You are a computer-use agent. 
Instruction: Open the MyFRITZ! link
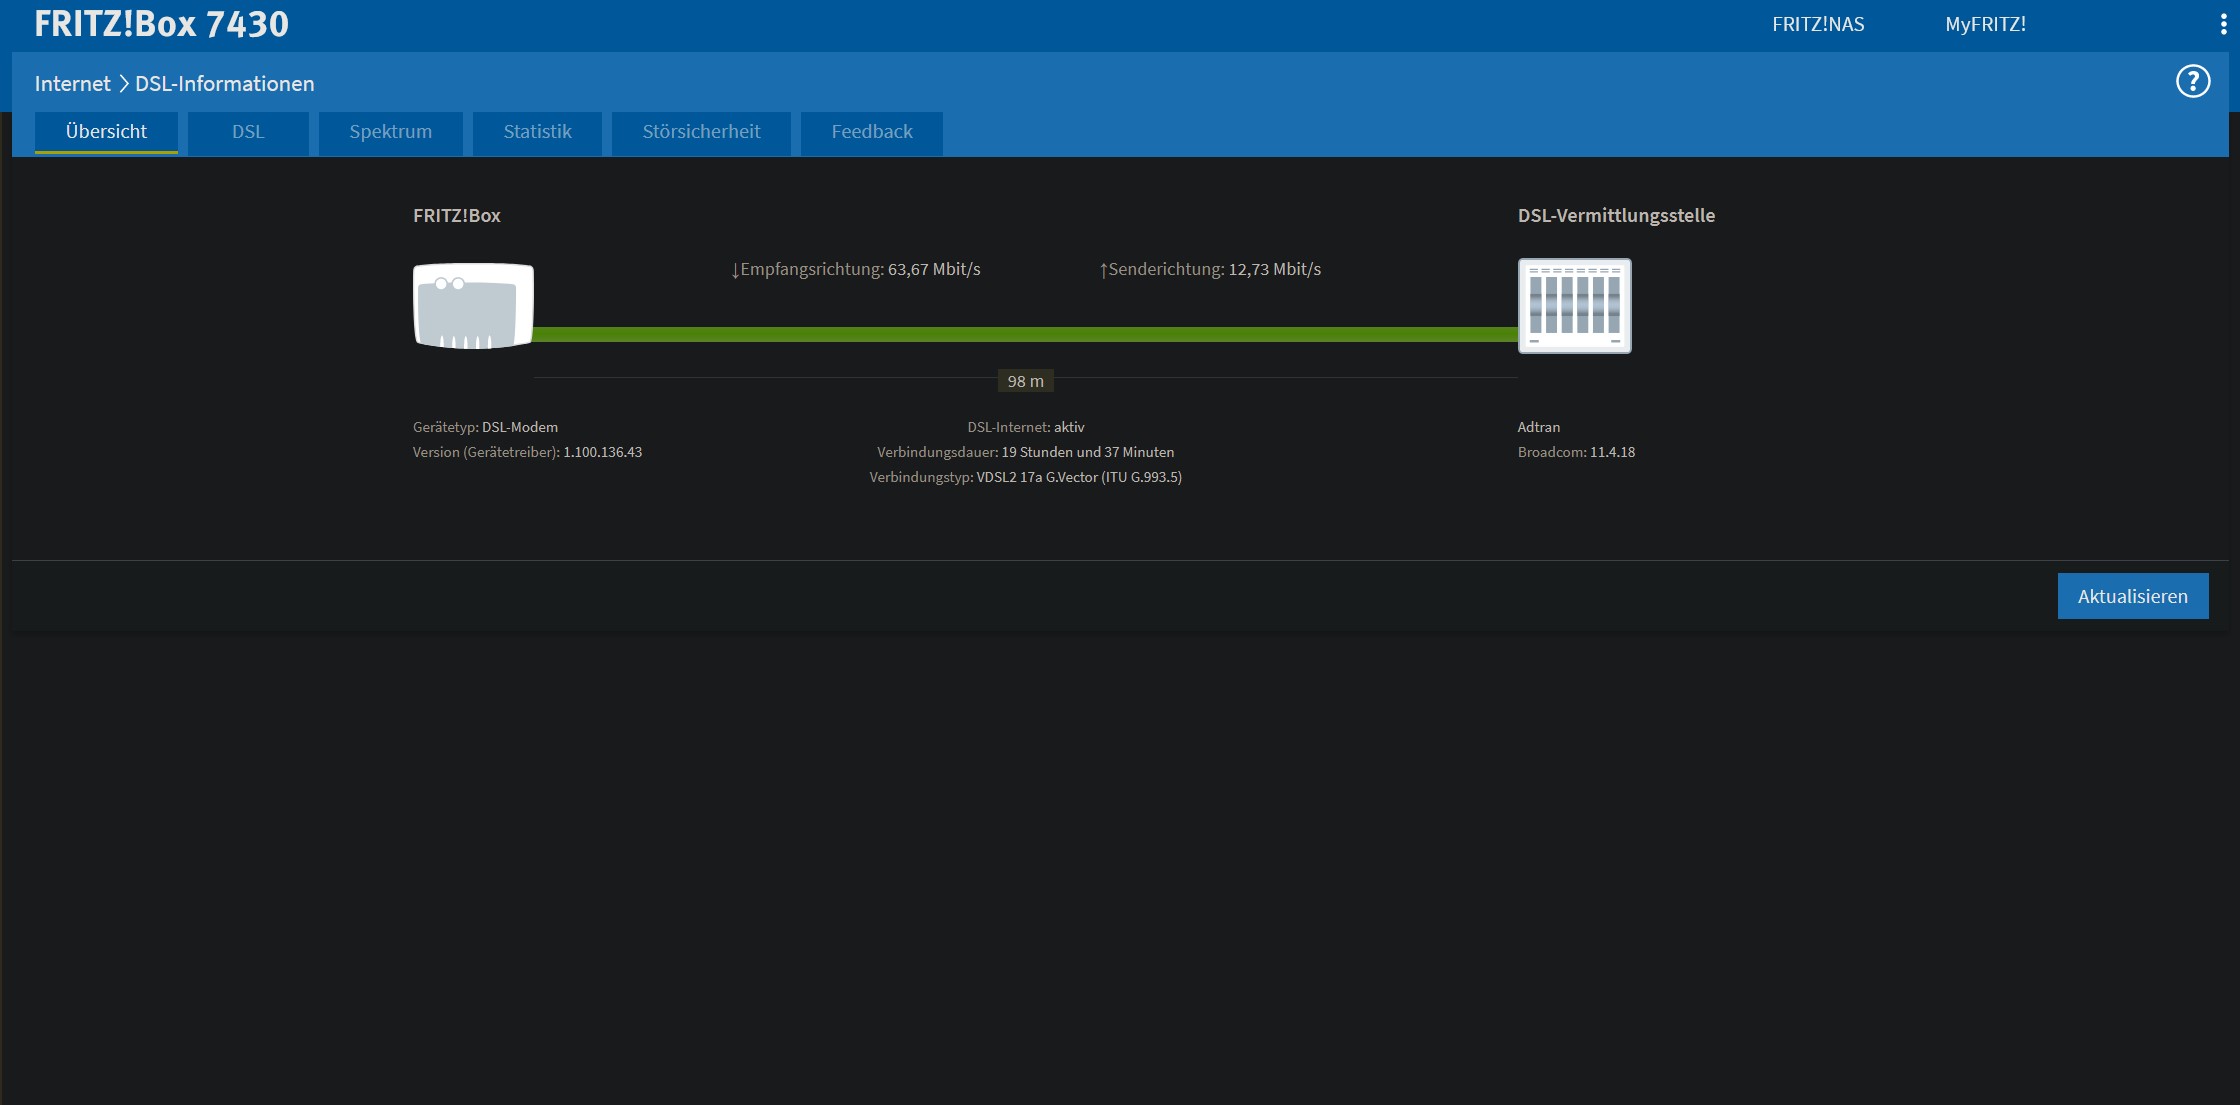pos(1985,25)
